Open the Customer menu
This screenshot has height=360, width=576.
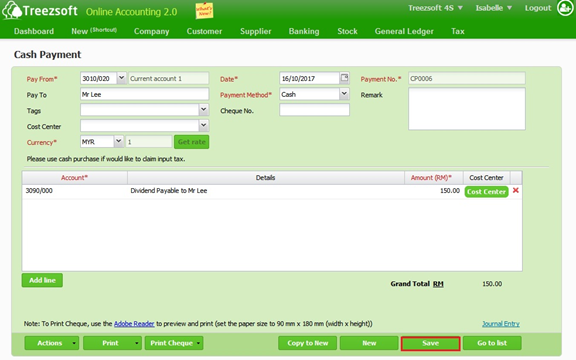204,31
